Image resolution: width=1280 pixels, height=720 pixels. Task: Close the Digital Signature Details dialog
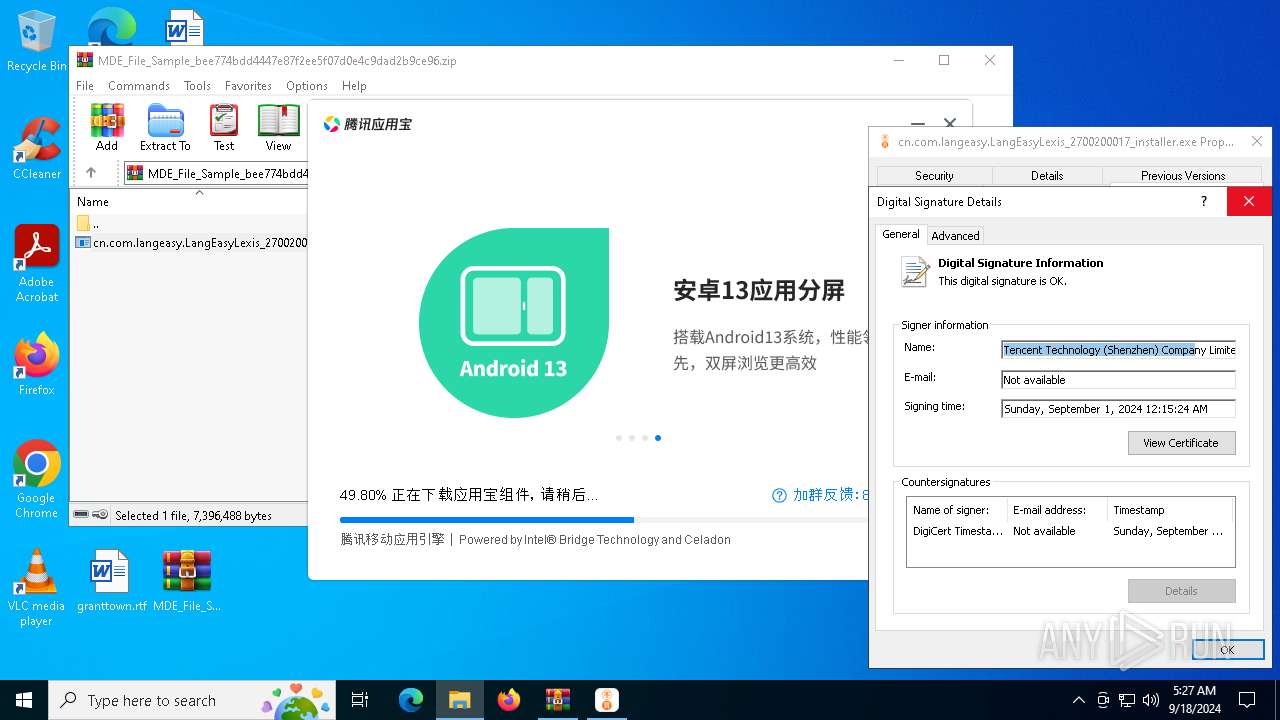[1249, 201]
